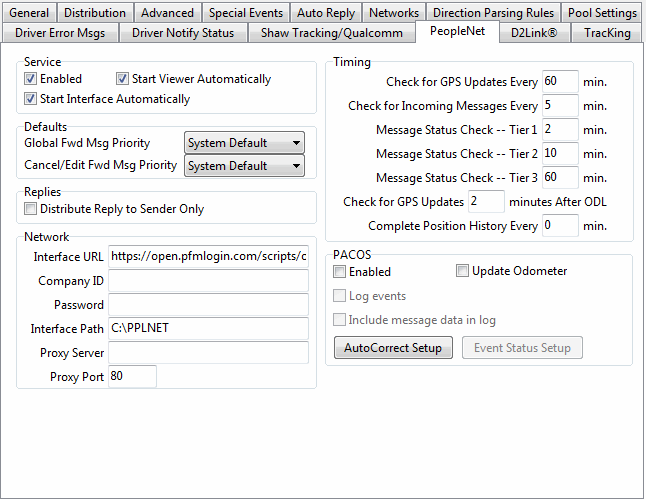Open the Auto Reply tab
Image resolution: width=646 pixels, height=500 pixels.
pyautogui.click(x=326, y=13)
